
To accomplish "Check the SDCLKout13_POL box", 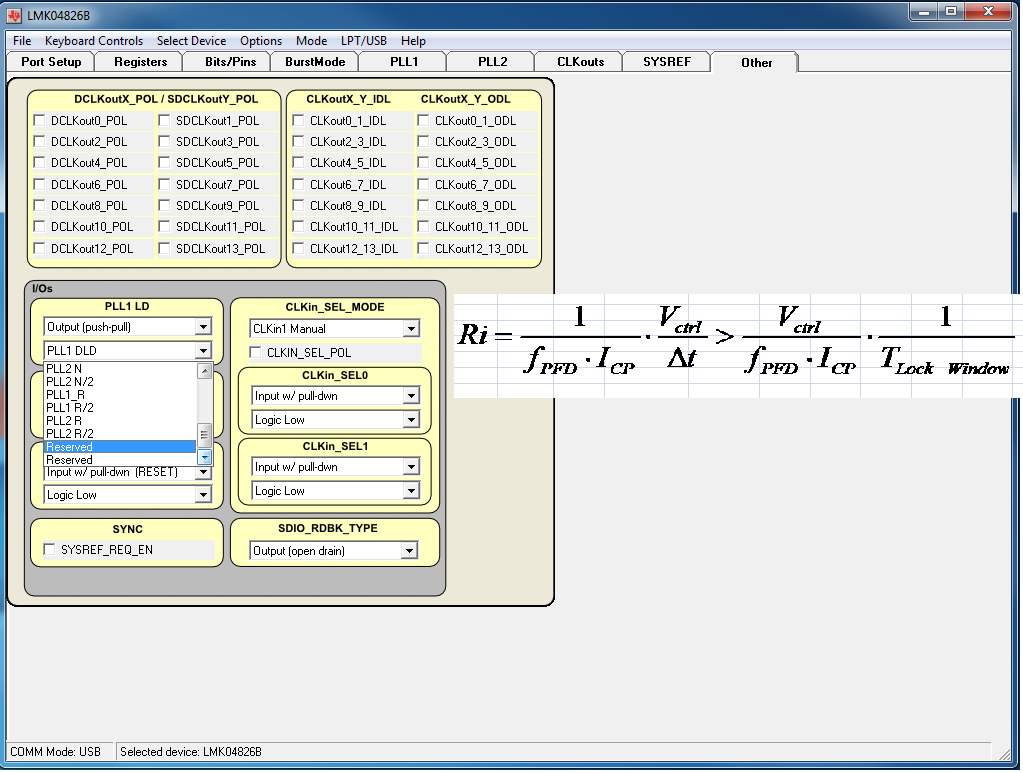I will pos(164,249).
